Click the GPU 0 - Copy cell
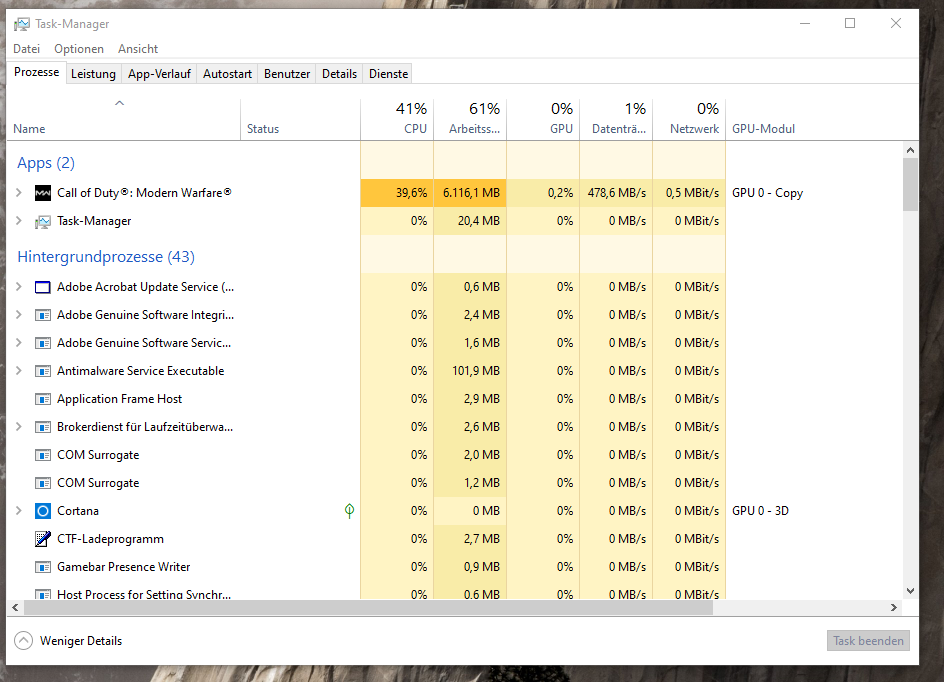Viewport: 944px width, 682px height. [x=768, y=193]
